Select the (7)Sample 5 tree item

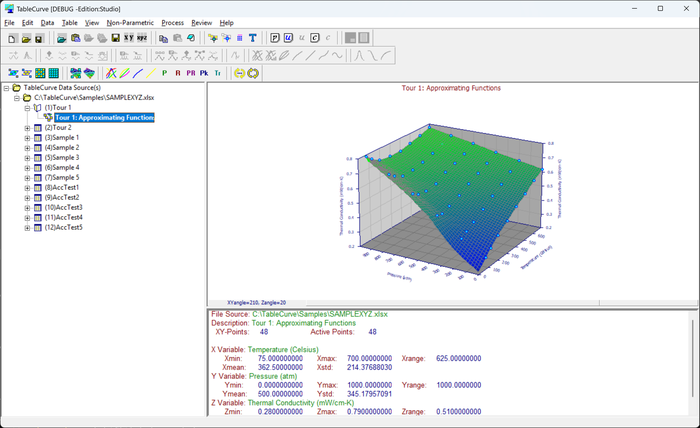(x=62, y=178)
